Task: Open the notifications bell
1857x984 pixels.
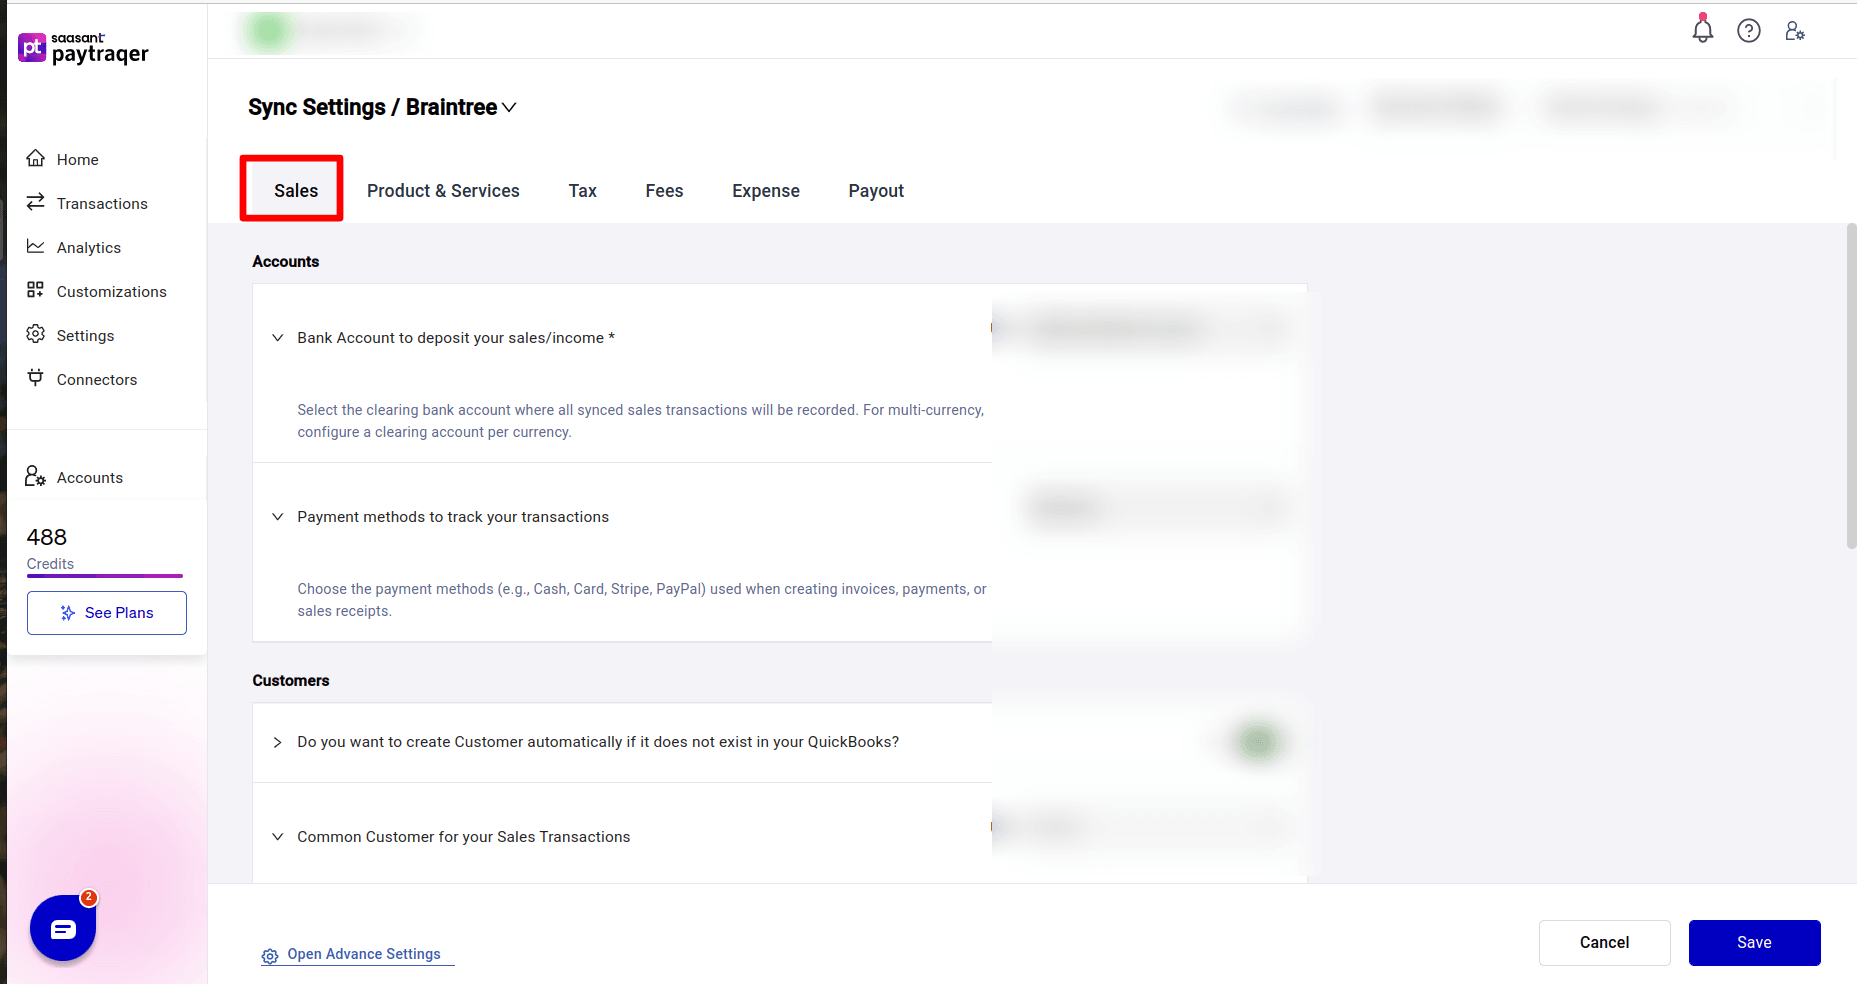Action: [x=1702, y=30]
